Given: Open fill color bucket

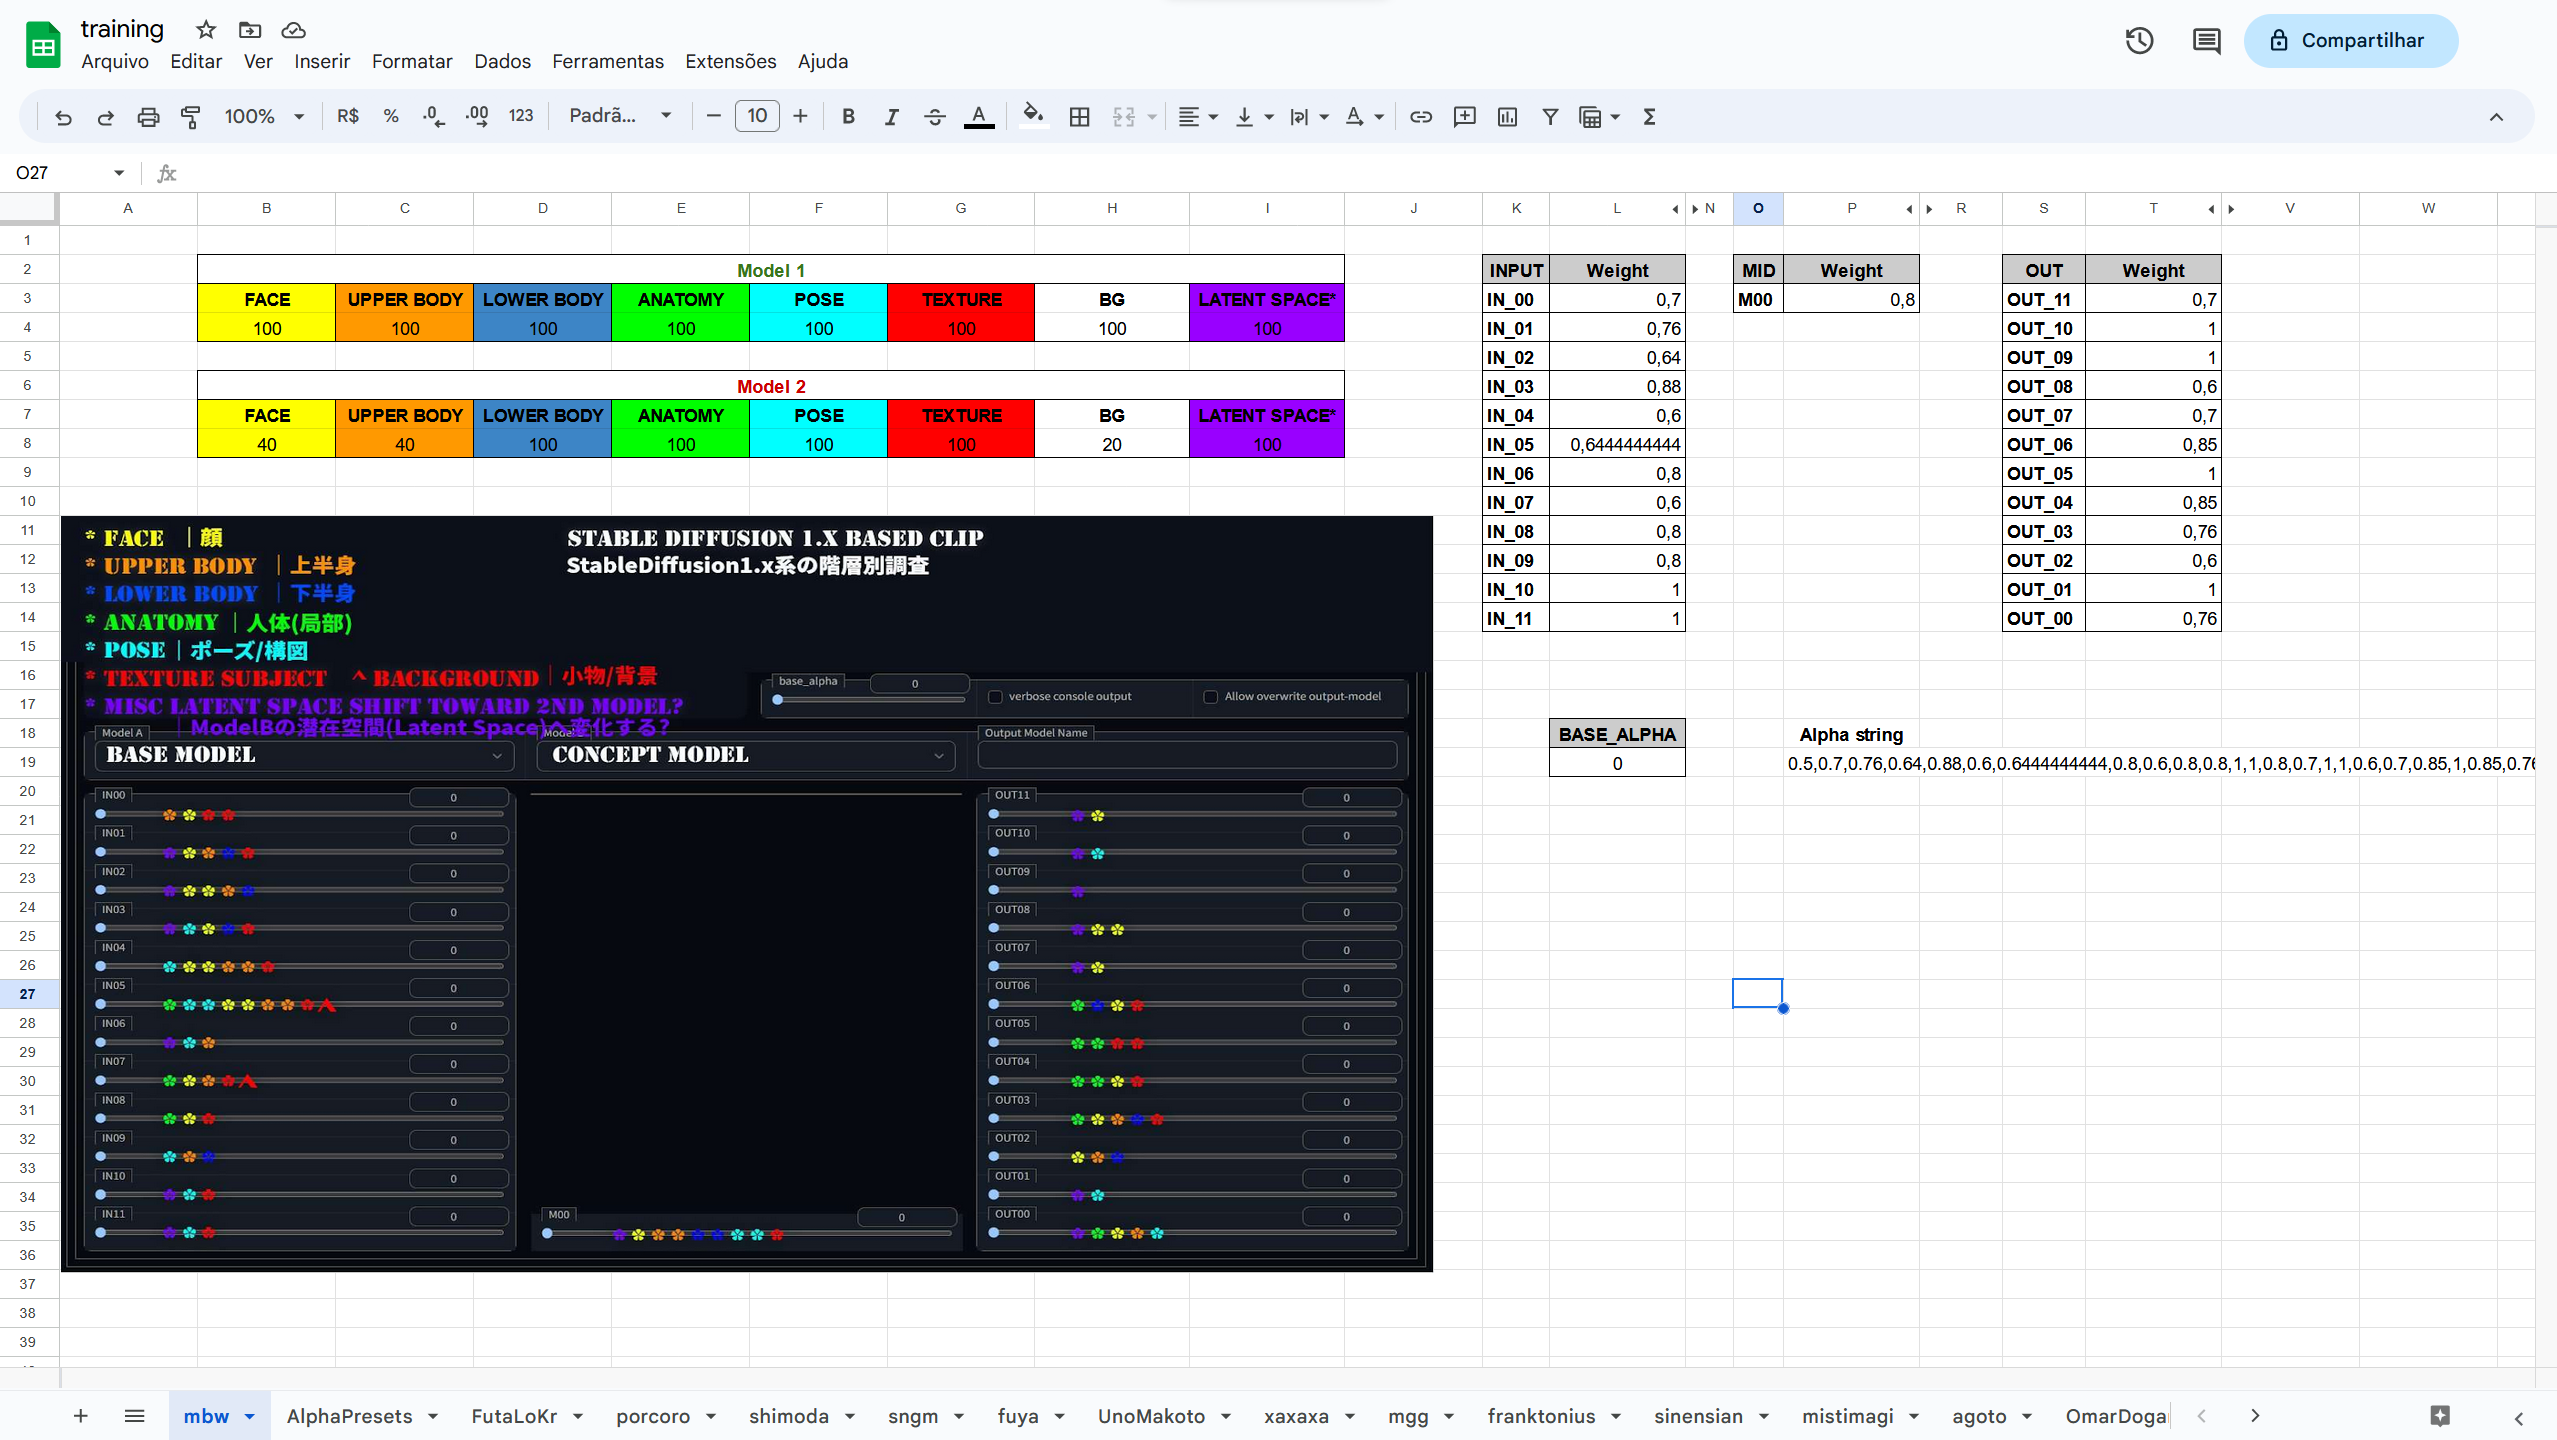Looking at the screenshot, I should [x=1034, y=117].
